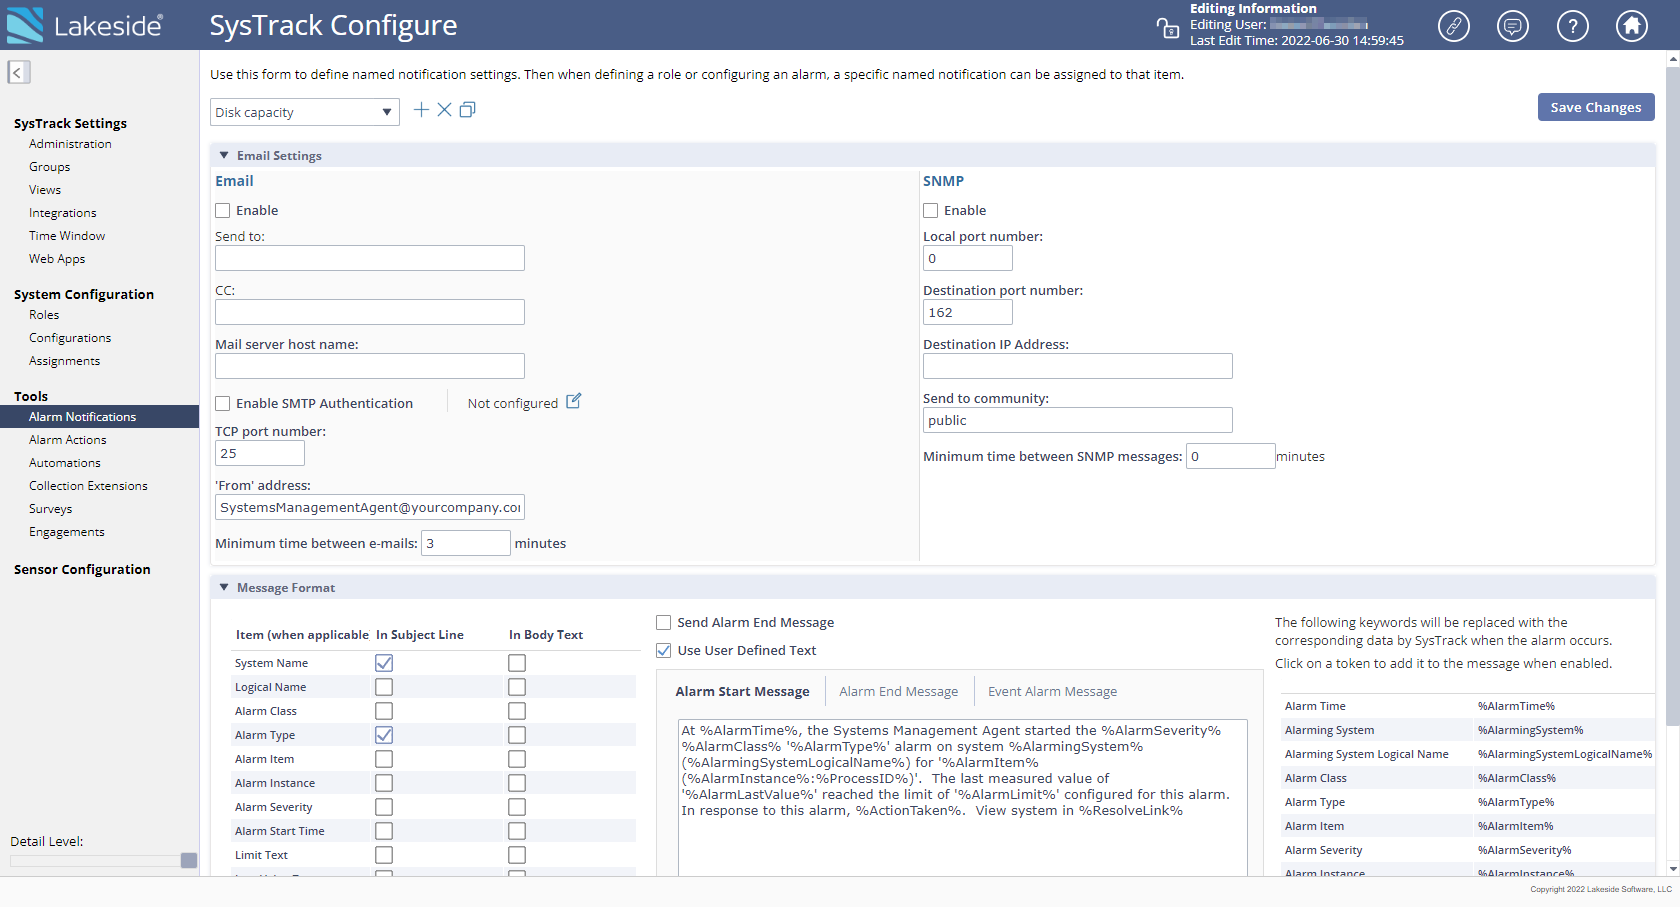Viewport: 1680px width, 907px height.
Task: Open Time Window settings
Action: click(x=67, y=236)
